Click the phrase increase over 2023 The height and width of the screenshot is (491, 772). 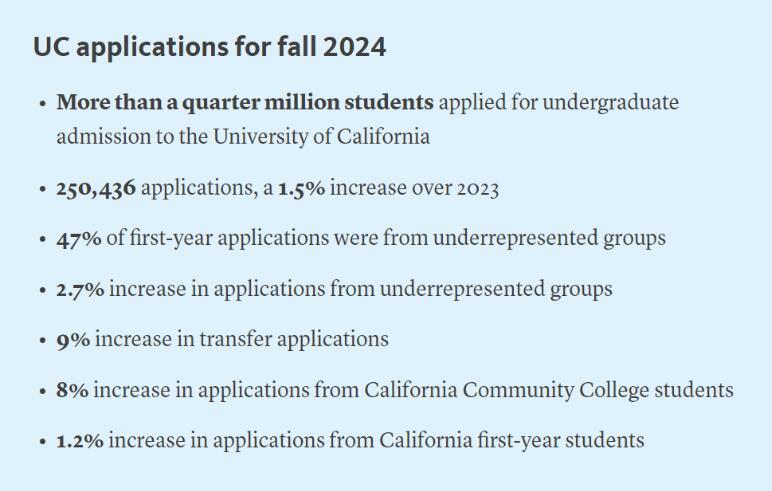point(415,189)
